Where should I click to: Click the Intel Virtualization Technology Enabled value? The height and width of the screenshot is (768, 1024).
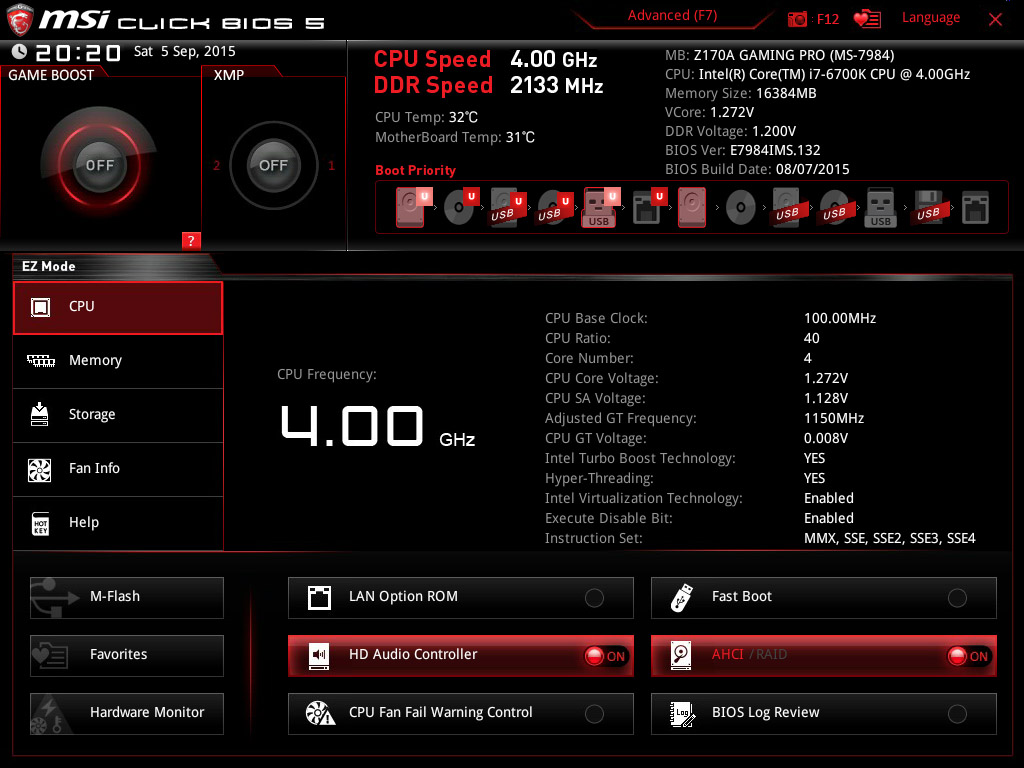click(829, 498)
